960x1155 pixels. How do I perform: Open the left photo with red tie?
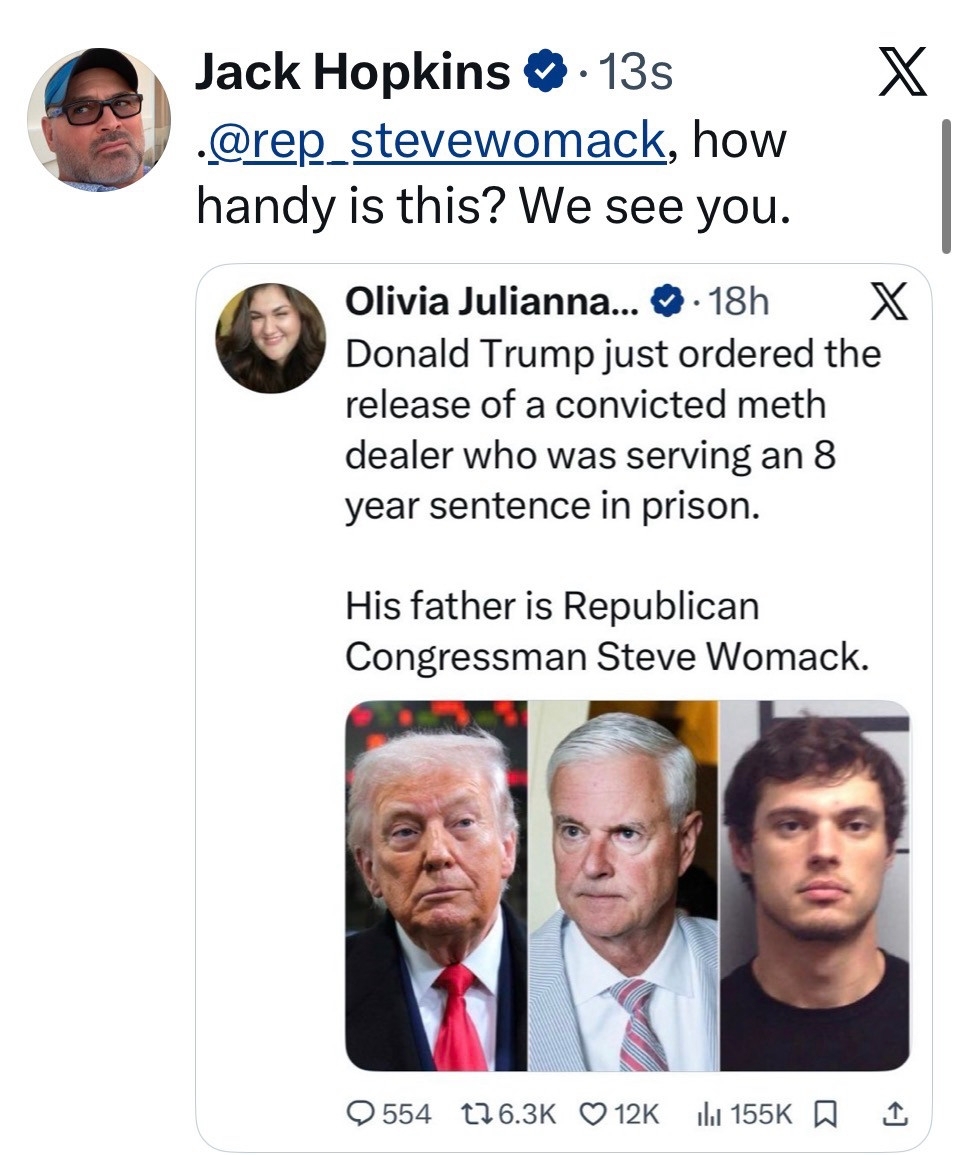436,885
